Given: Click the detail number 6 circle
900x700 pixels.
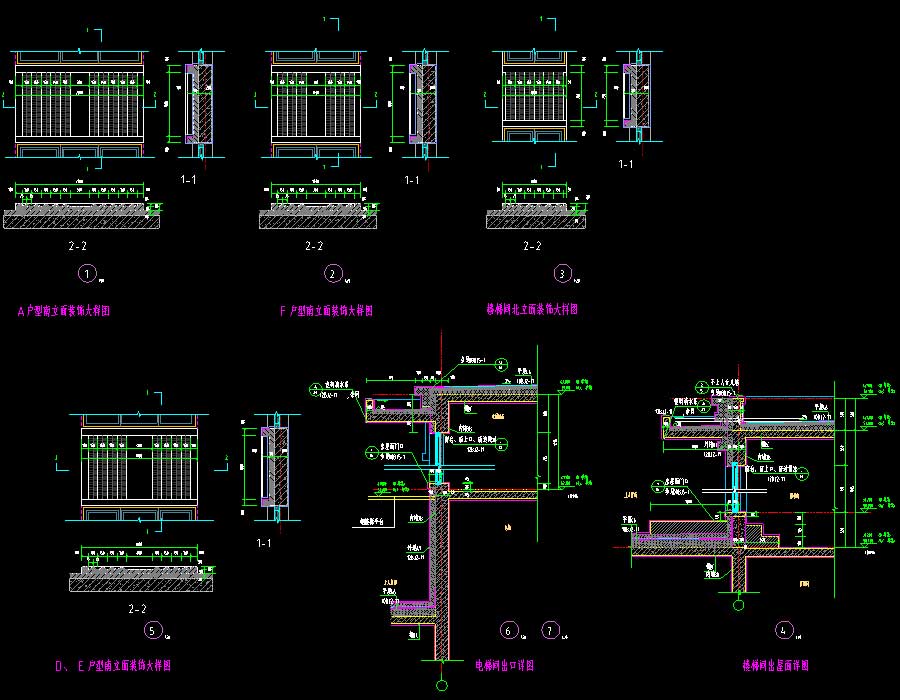Looking at the screenshot, I should (509, 631).
